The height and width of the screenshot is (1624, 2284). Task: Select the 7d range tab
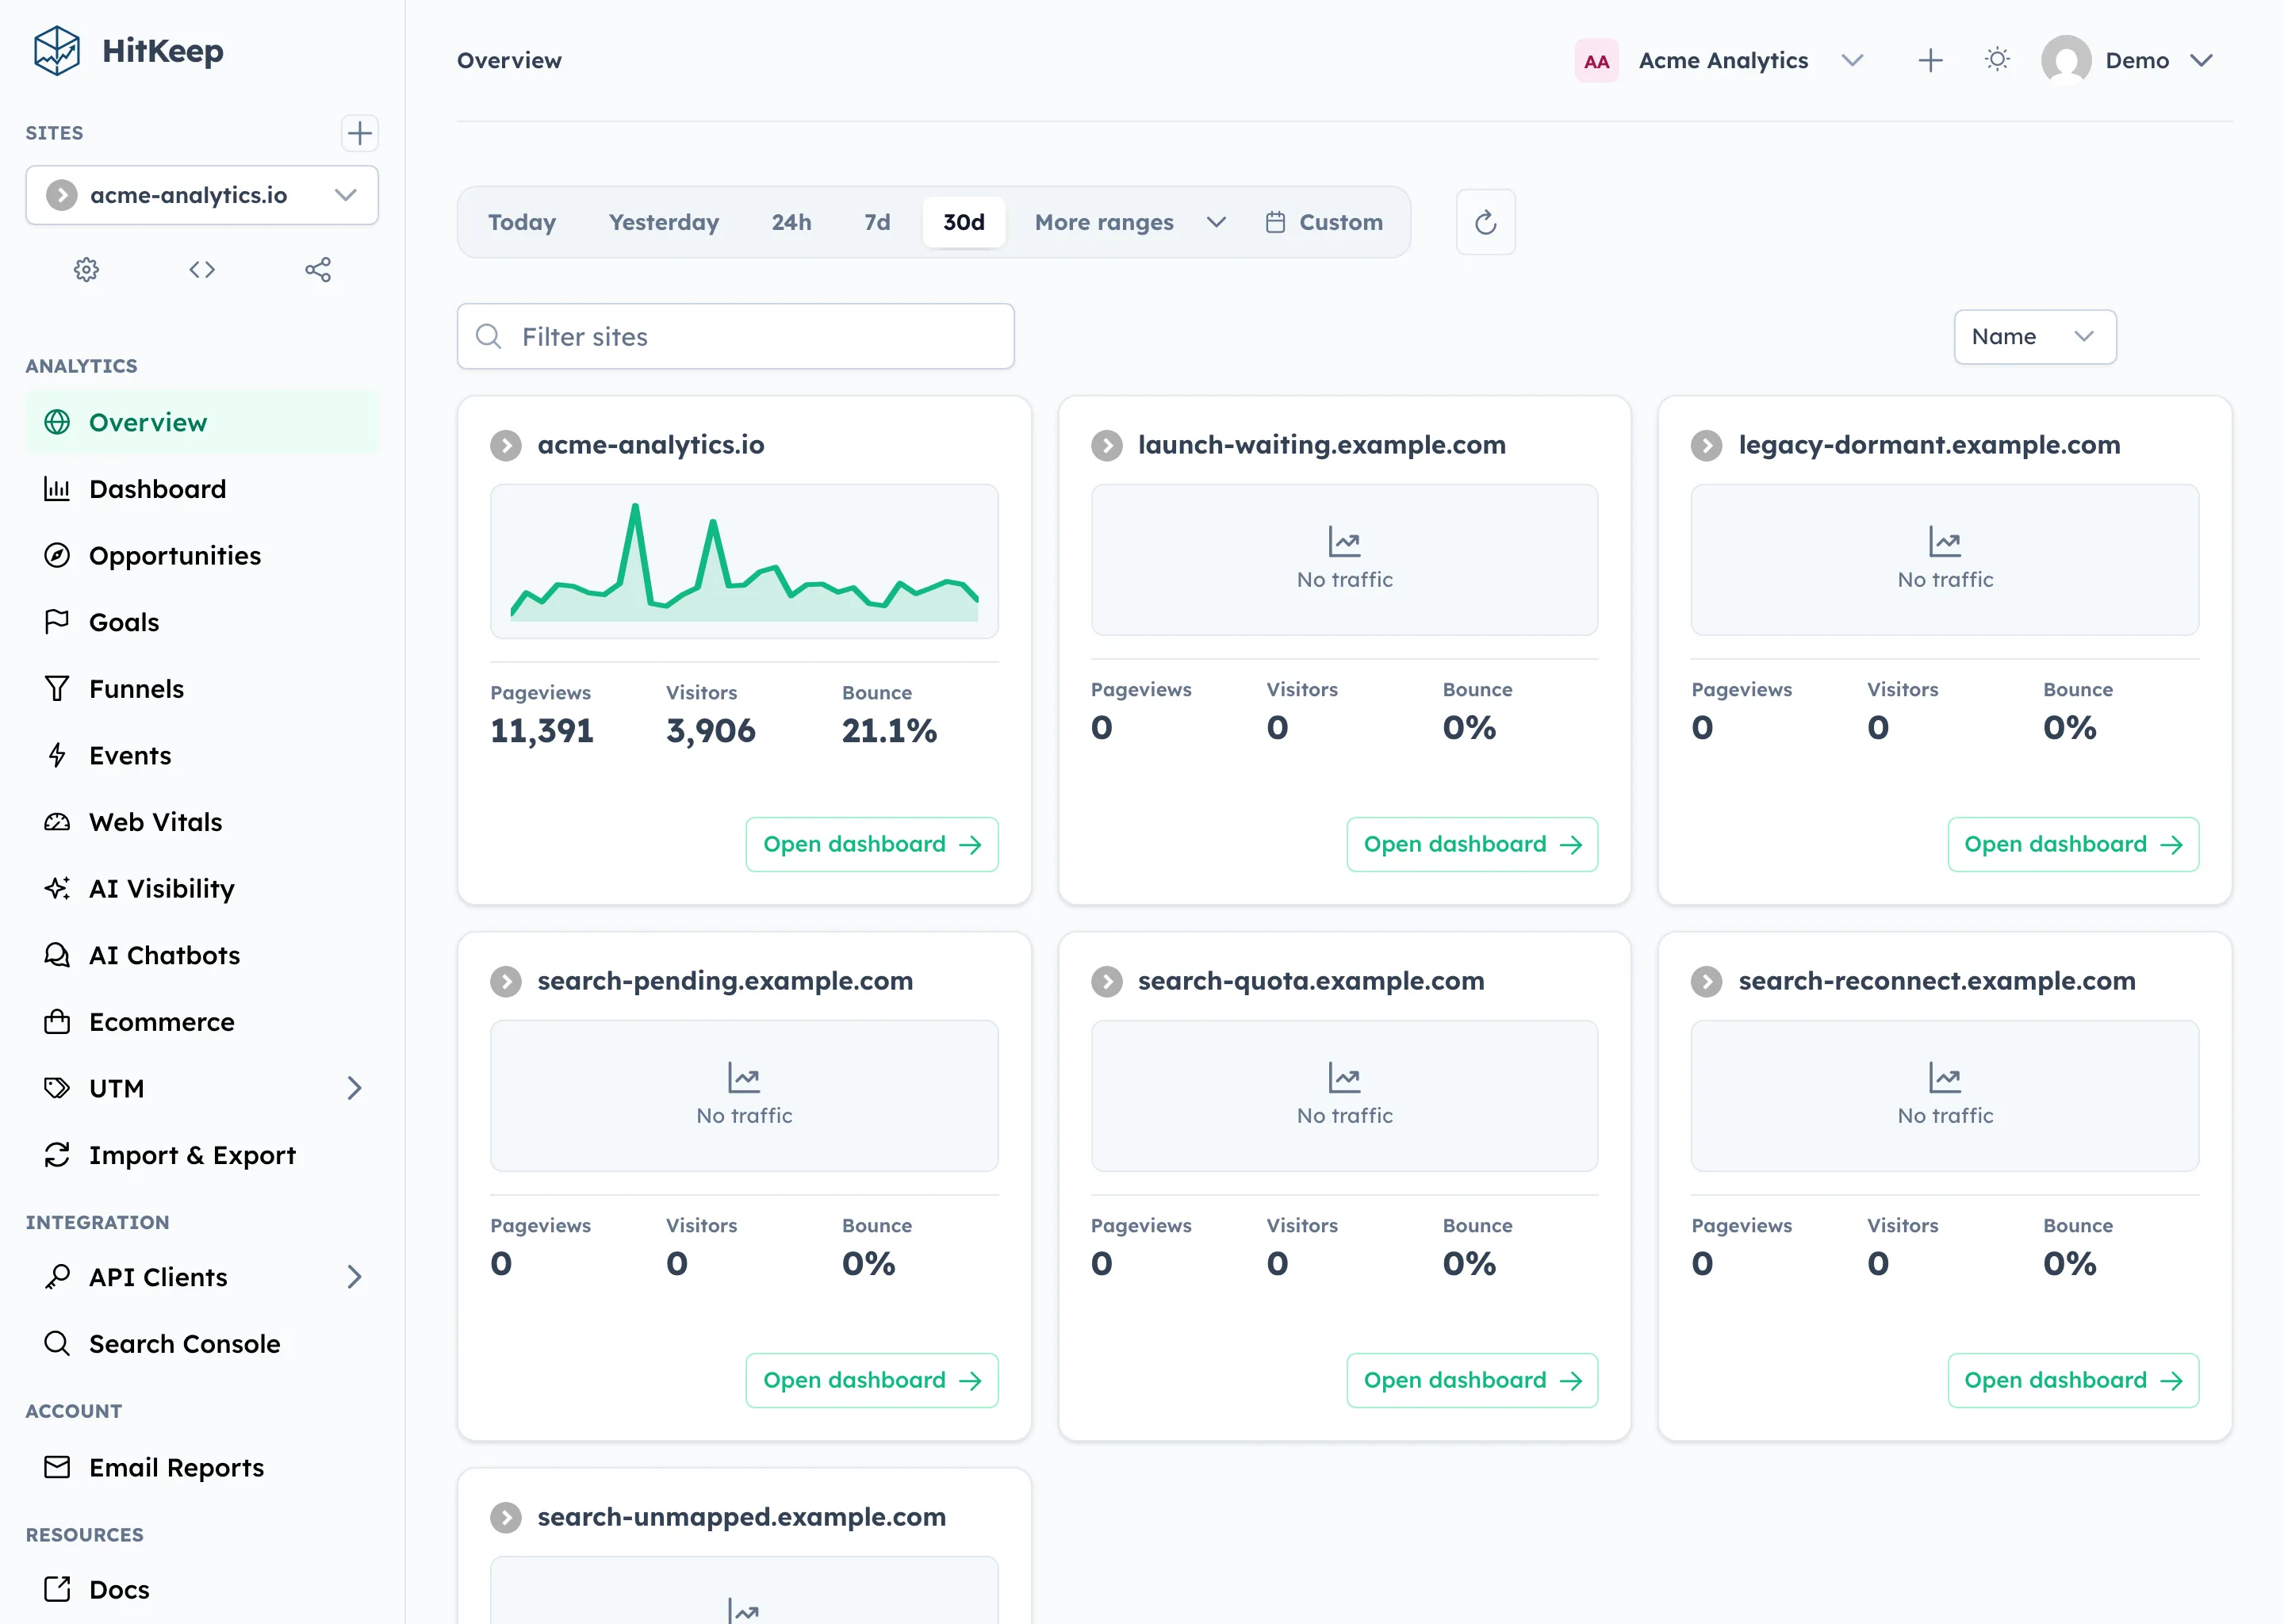click(x=877, y=222)
